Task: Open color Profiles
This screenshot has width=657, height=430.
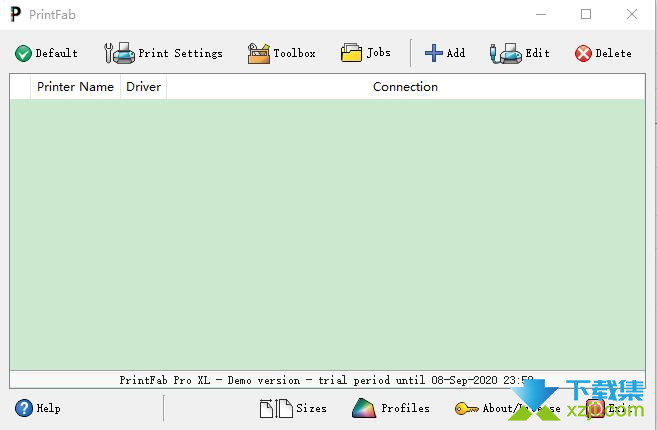Action: click(x=391, y=408)
